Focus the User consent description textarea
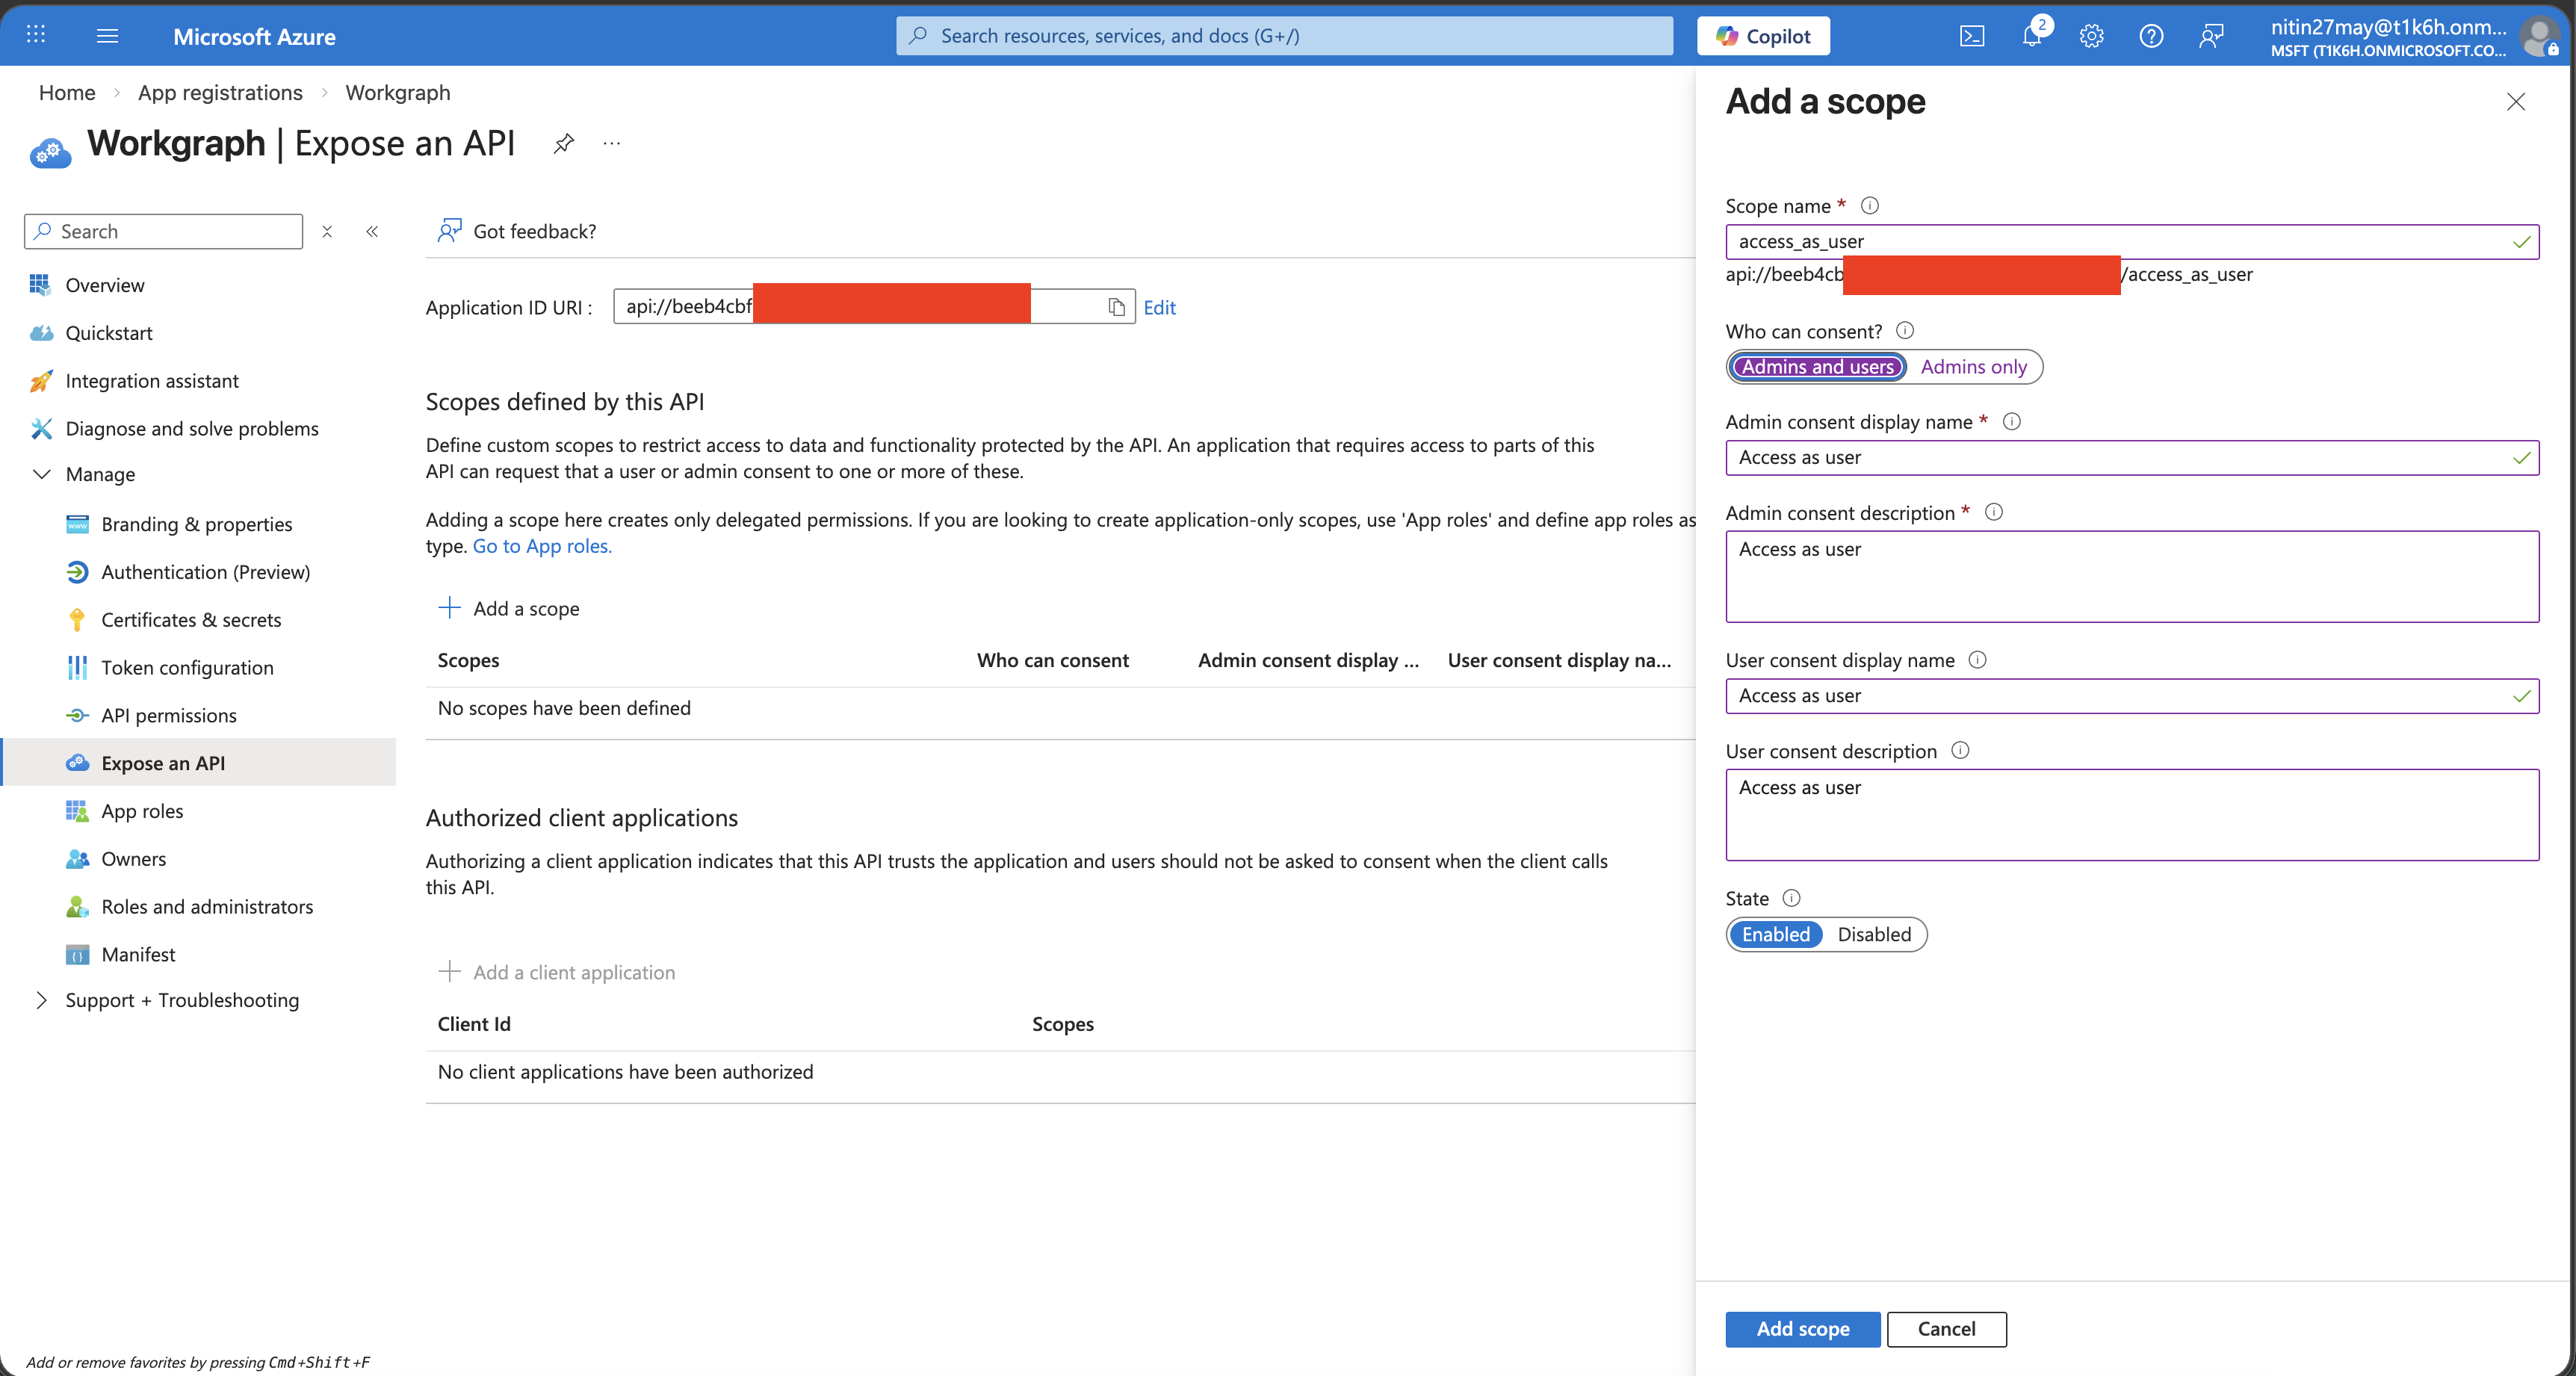The width and height of the screenshot is (2576, 1376). point(2131,814)
